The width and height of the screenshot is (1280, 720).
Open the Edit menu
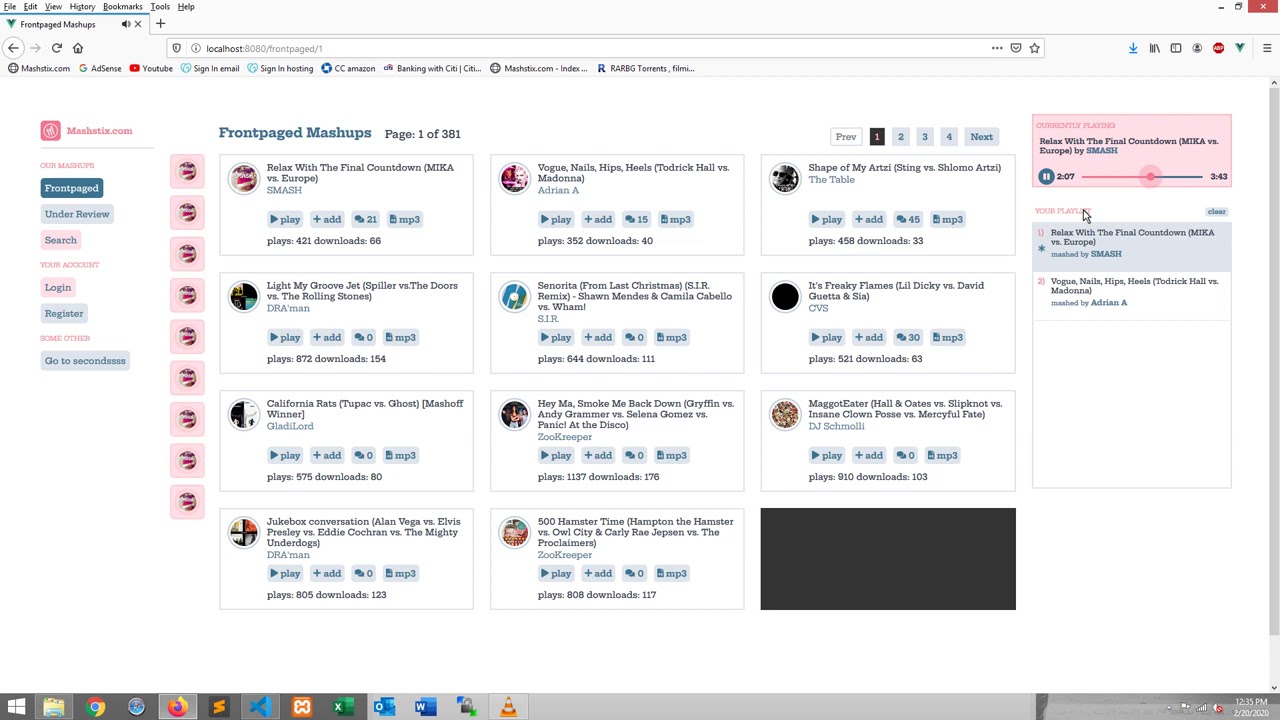(x=31, y=6)
